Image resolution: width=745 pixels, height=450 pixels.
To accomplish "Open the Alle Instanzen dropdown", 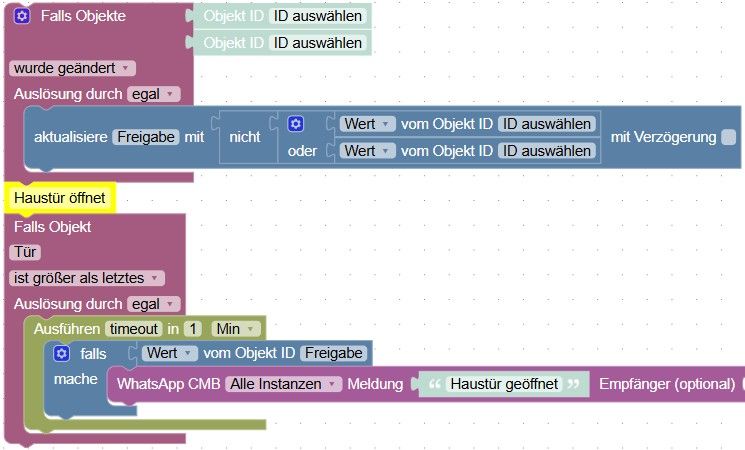I will pyautogui.click(x=284, y=384).
